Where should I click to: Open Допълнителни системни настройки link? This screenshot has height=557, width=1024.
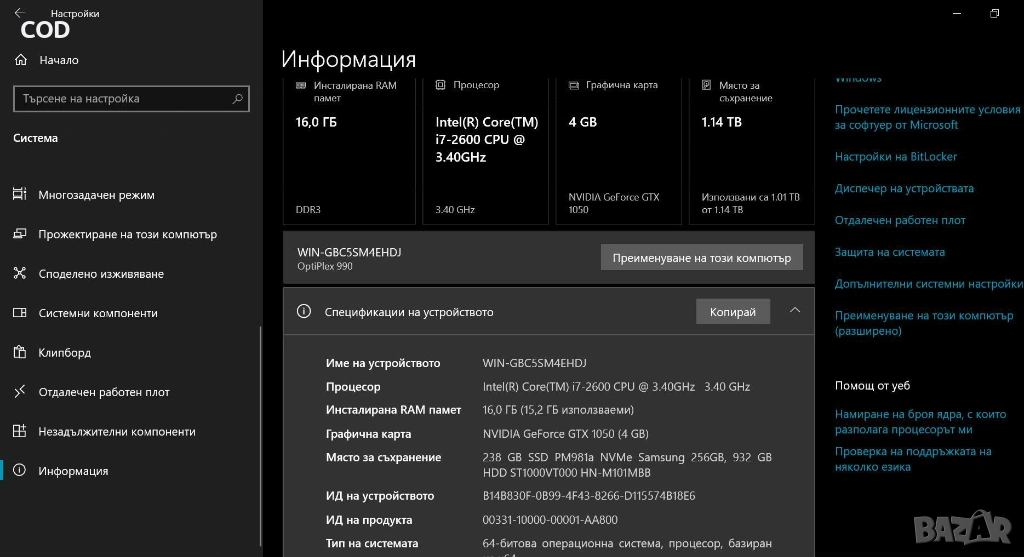point(929,284)
